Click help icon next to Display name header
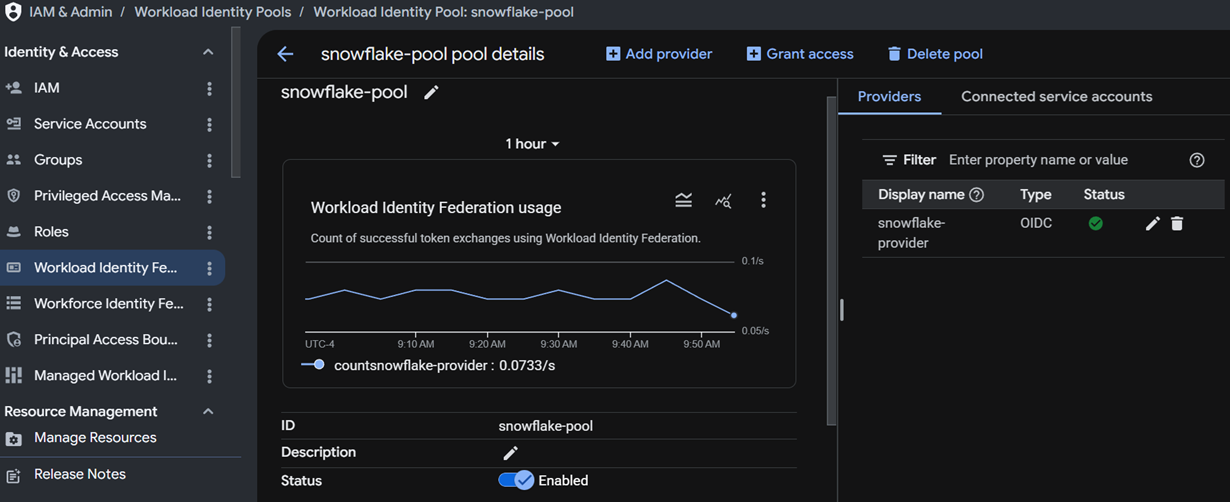The height and width of the screenshot is (502, 1230). click(977, 195)
